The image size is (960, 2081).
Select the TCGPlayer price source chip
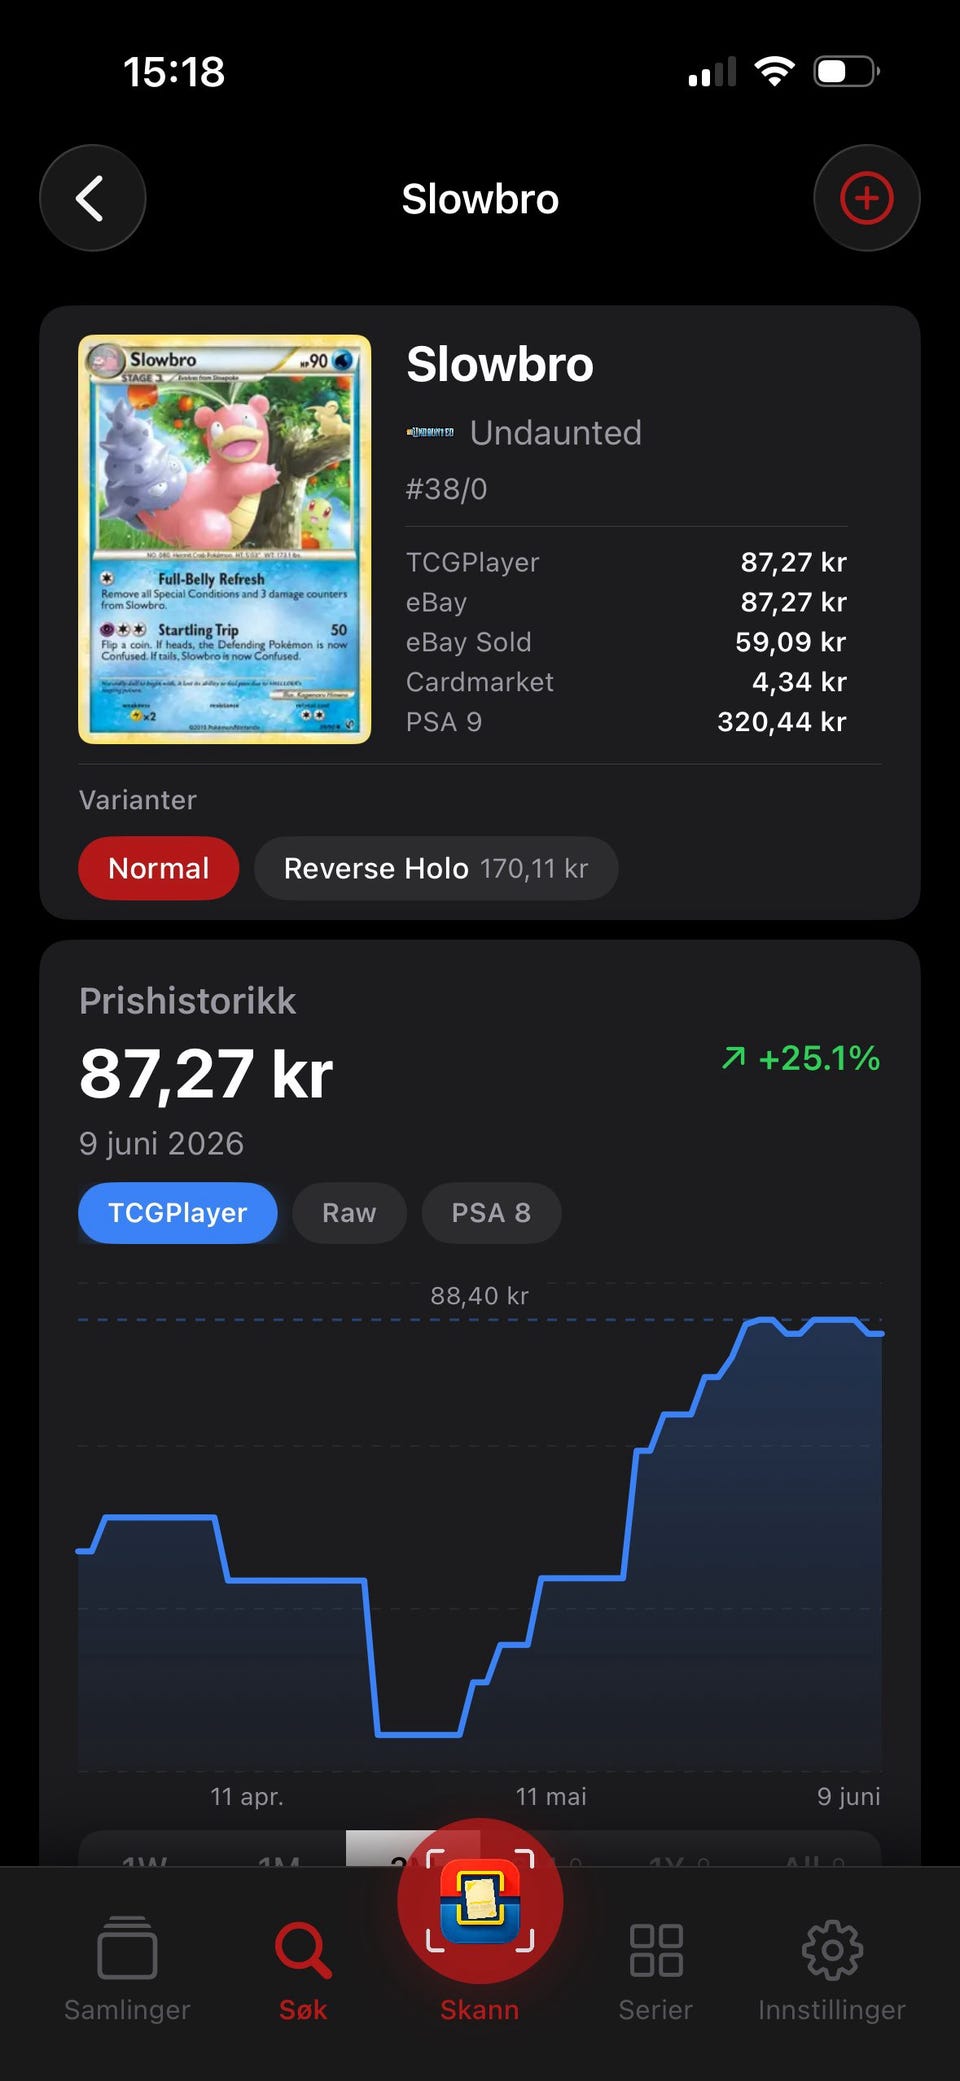coord(178,1213)
